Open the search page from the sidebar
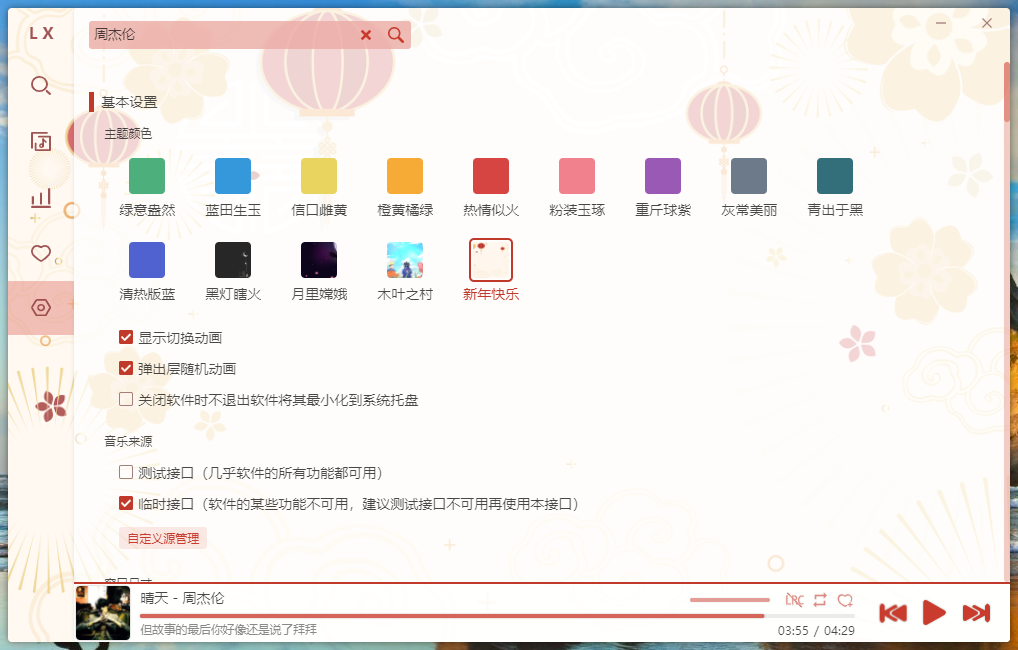Screen dimensions: 1018x650 point(40,86)
